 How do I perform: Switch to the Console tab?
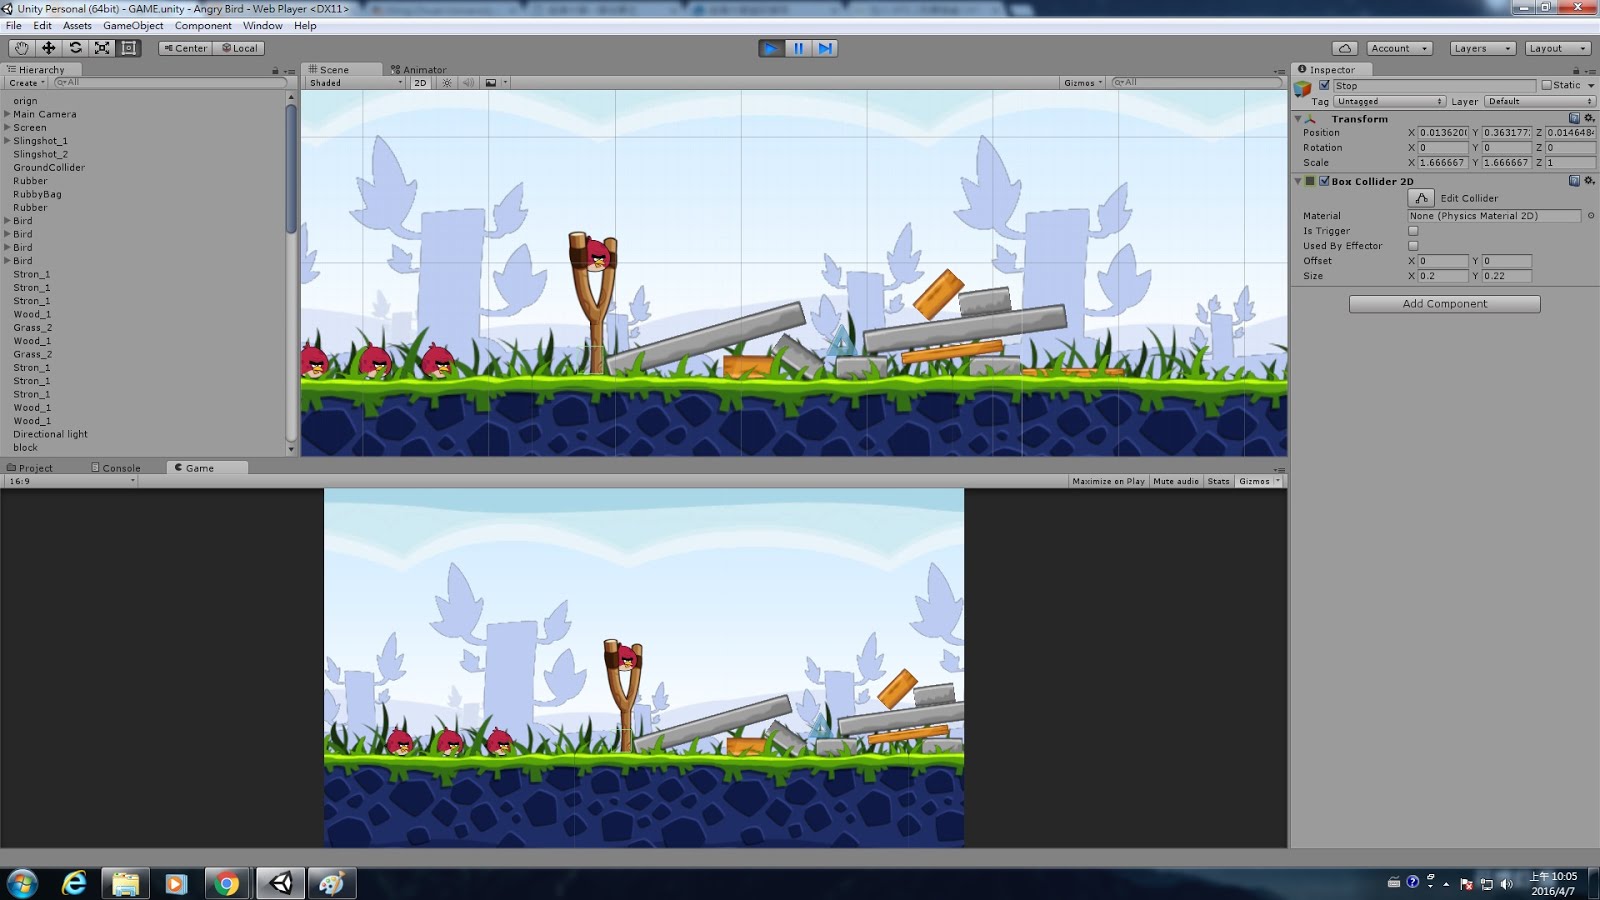pyautogui.click(x=116, y=468)
